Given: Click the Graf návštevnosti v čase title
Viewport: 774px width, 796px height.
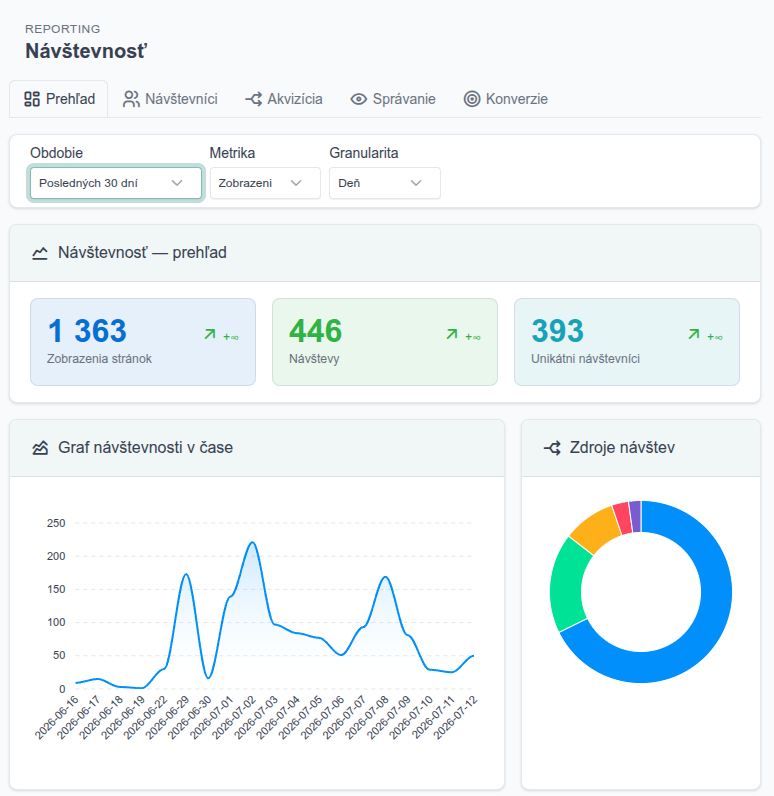Looking at the screenshot, I should [145, 448].
